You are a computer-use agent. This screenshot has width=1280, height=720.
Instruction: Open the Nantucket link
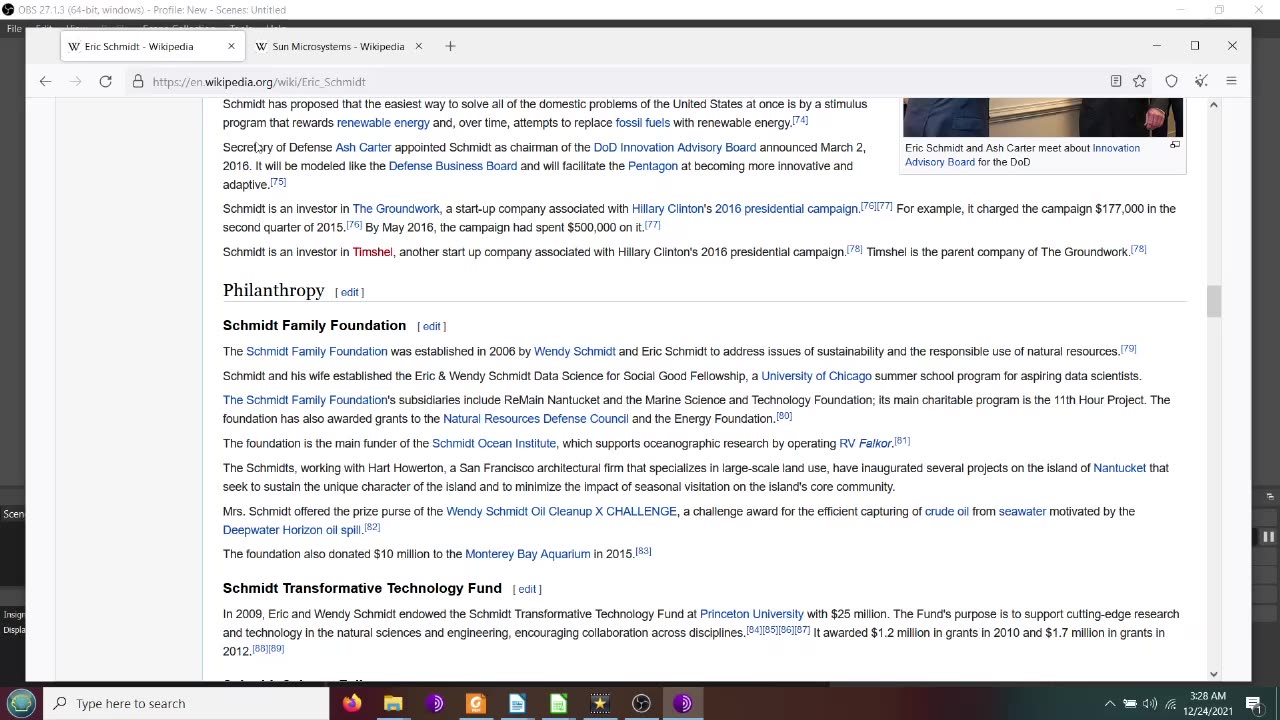point(1119,468)
